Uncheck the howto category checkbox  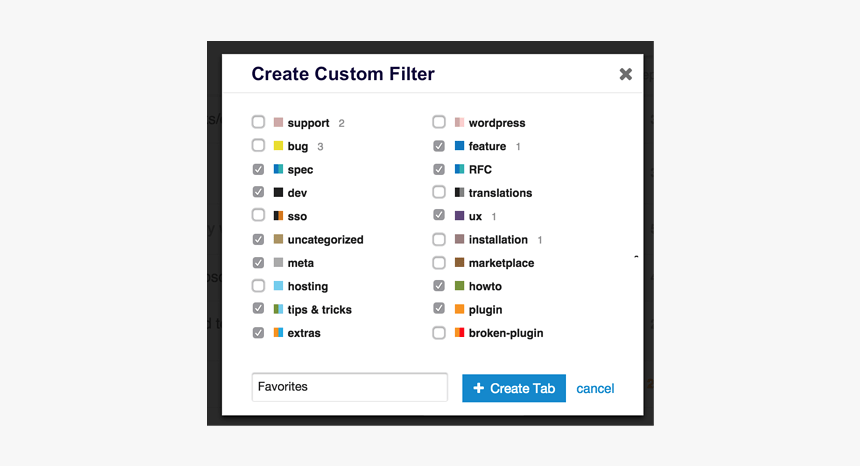click(439, 286)
